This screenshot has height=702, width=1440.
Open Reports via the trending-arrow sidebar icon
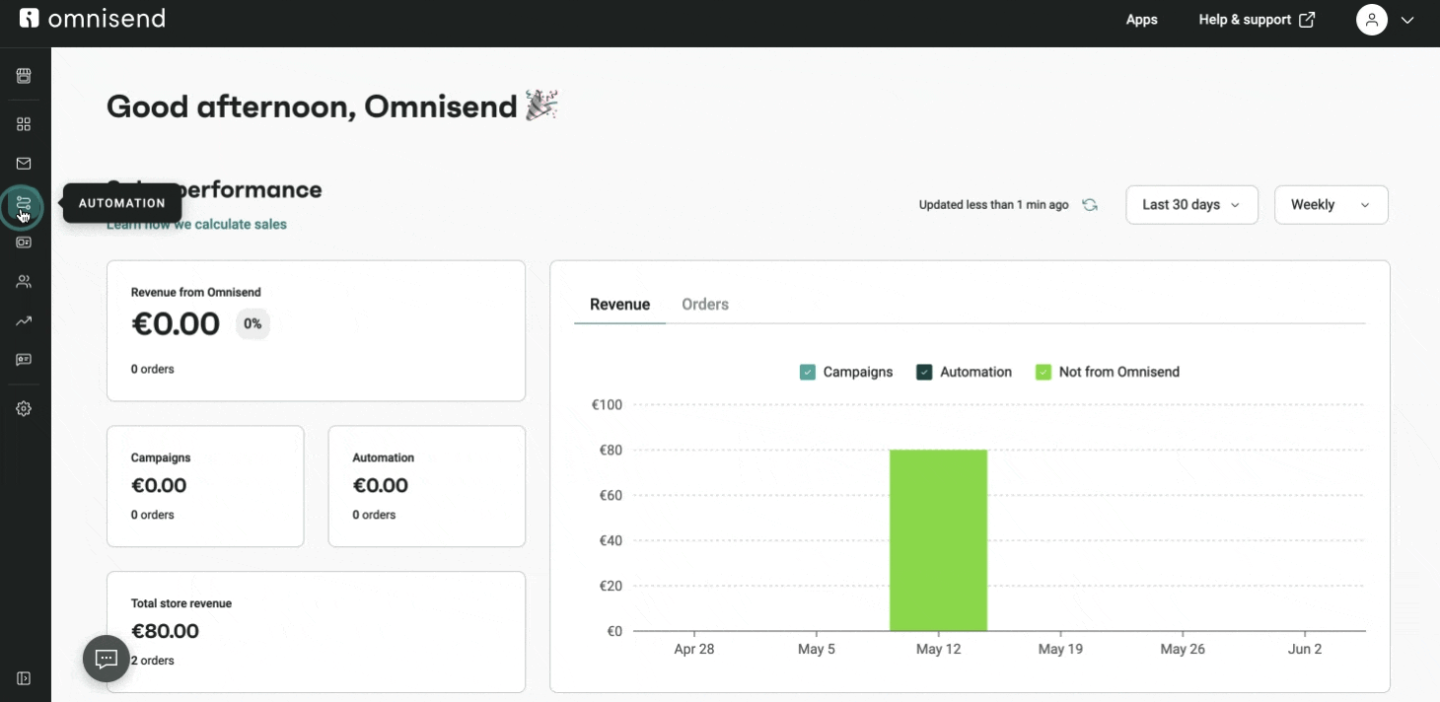coord(24,321)
